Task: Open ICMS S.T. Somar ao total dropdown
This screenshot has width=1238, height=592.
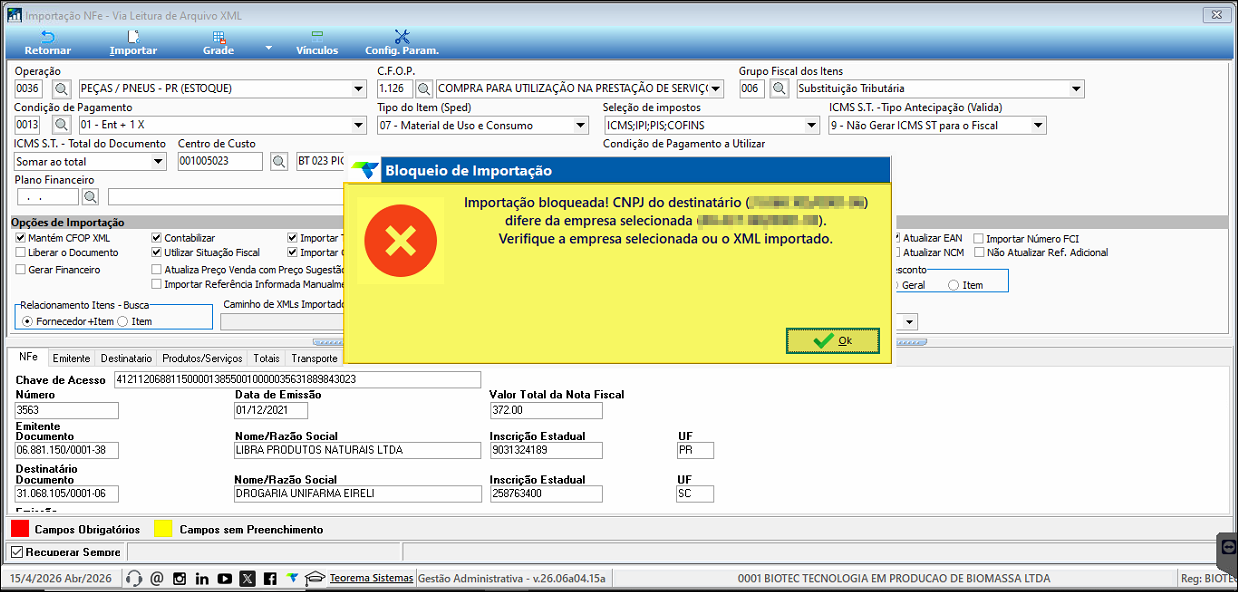Action: (x=158, y=161)
